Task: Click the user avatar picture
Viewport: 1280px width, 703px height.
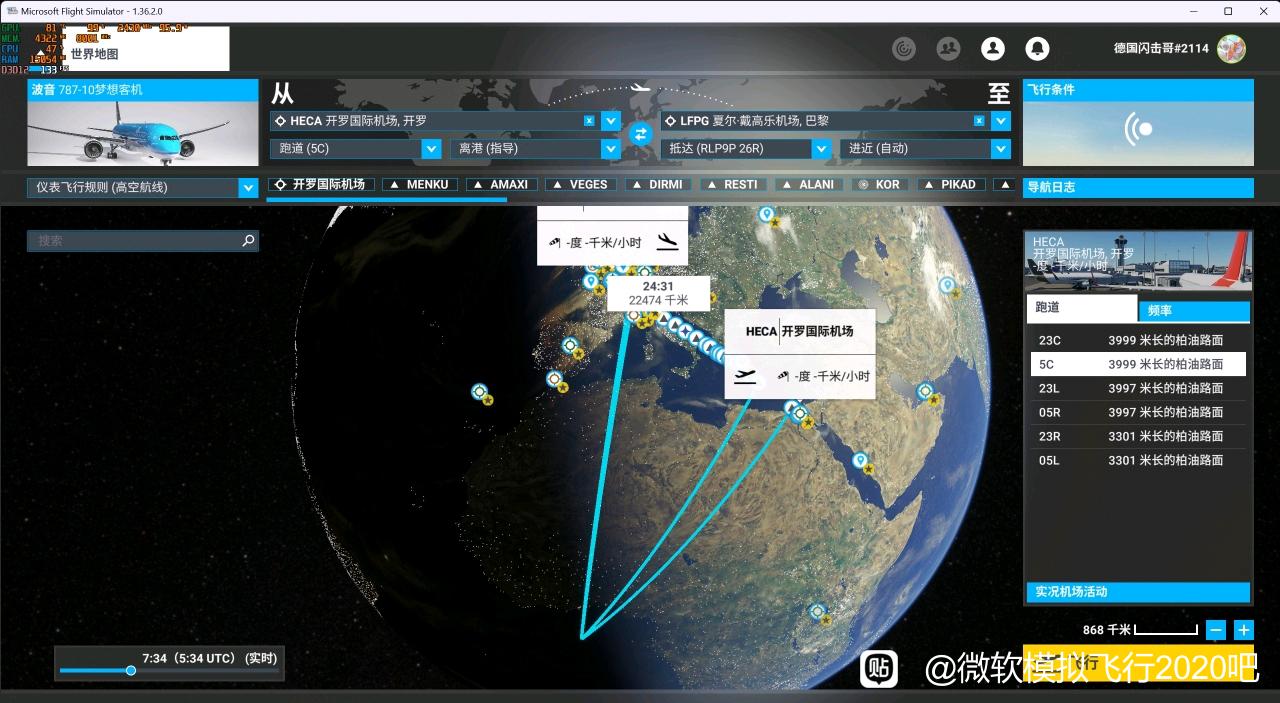Action: [1231, 48]
